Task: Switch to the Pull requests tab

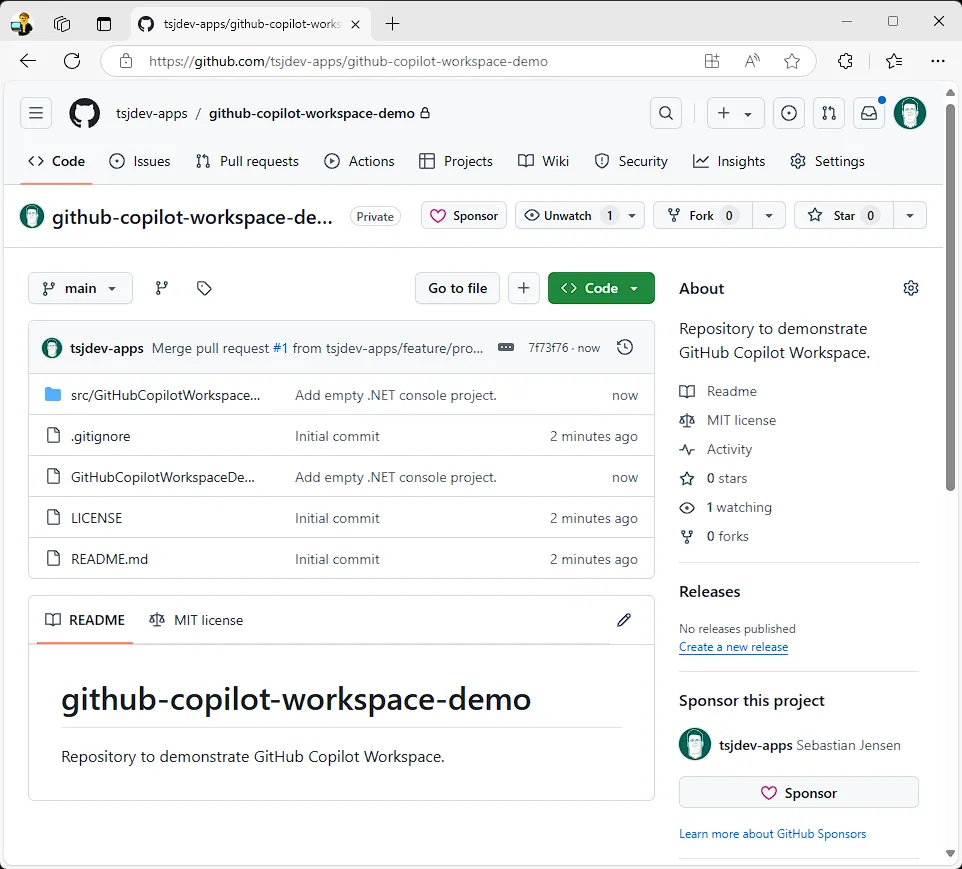Action: coord(247,161)
